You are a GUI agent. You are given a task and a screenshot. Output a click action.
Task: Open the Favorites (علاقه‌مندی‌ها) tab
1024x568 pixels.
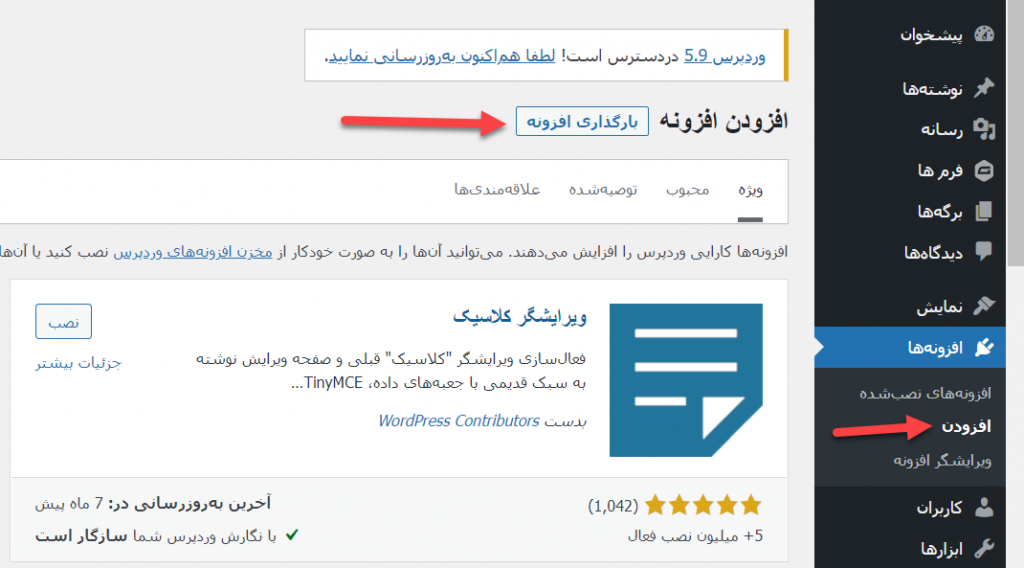497,190
